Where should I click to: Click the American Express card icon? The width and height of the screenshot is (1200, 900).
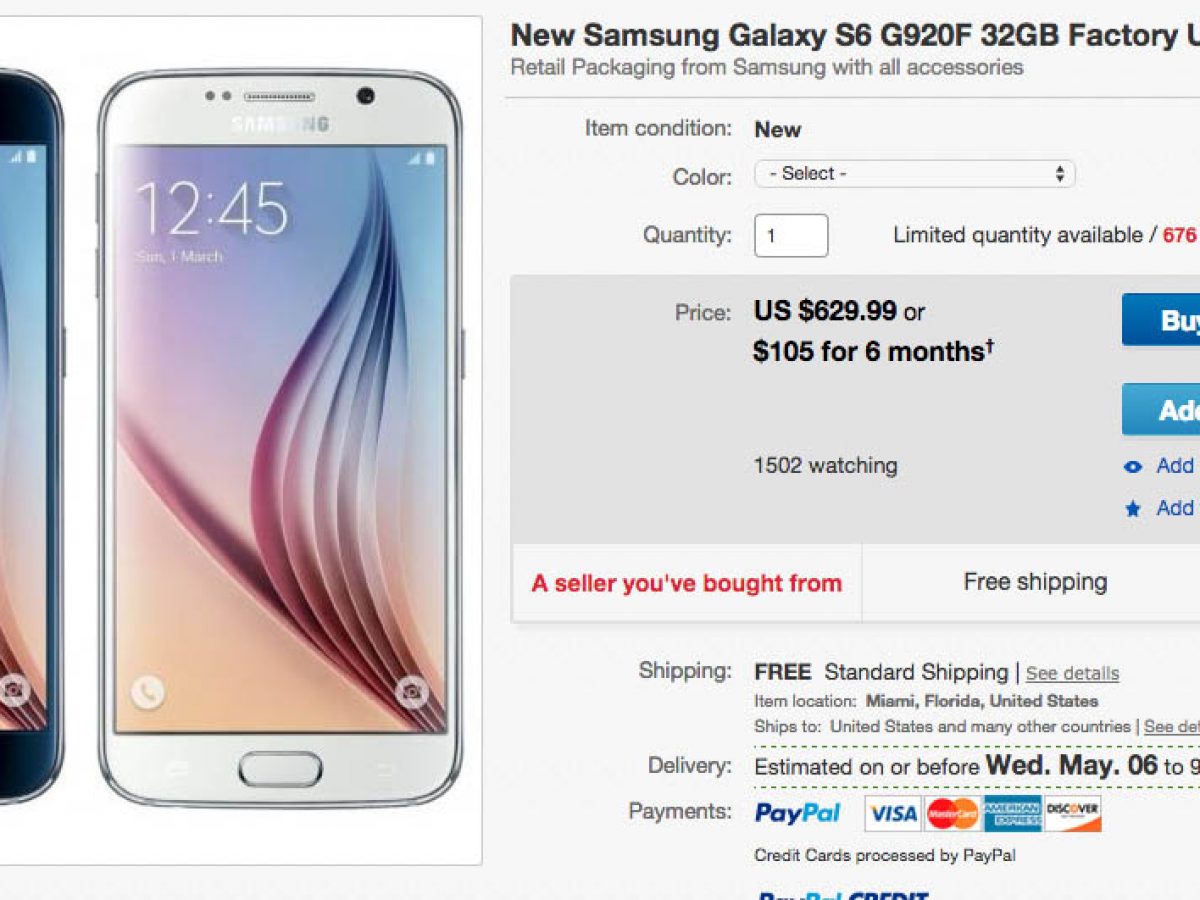point(1012,813)
